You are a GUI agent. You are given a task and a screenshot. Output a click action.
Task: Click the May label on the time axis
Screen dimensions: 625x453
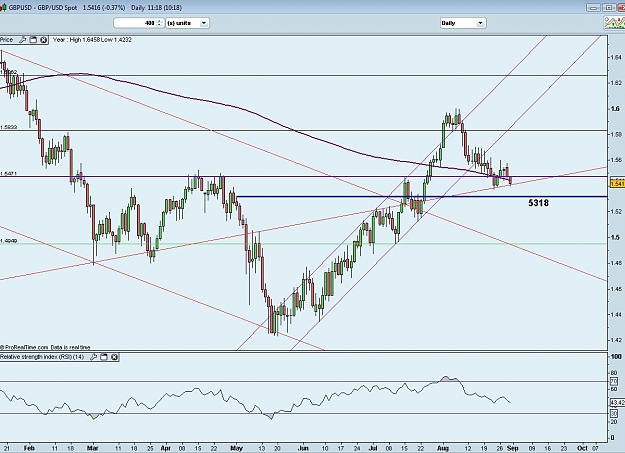point(236,448)
